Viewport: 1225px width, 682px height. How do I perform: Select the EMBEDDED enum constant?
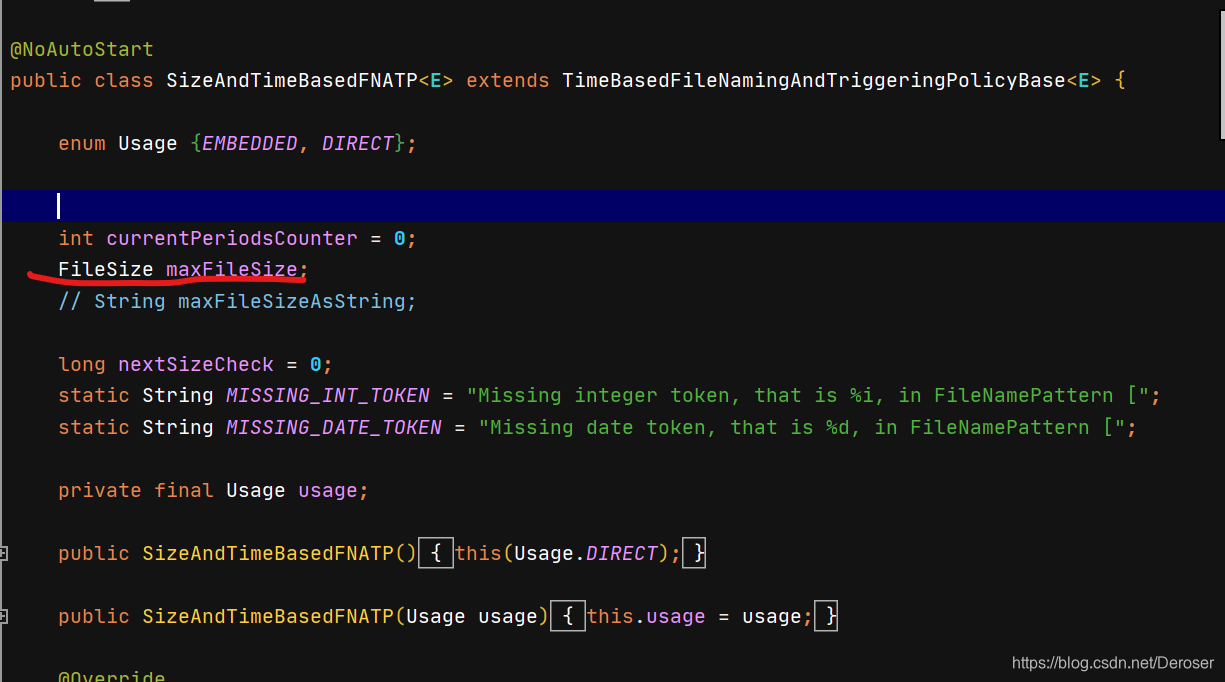(250, 143)
